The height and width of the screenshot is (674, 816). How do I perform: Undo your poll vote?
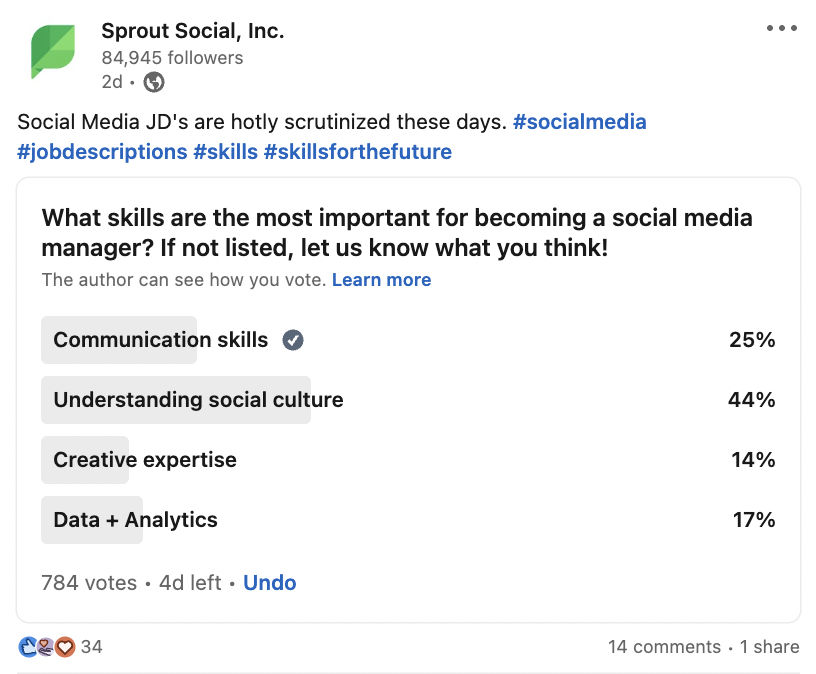[x=269, y=582]
